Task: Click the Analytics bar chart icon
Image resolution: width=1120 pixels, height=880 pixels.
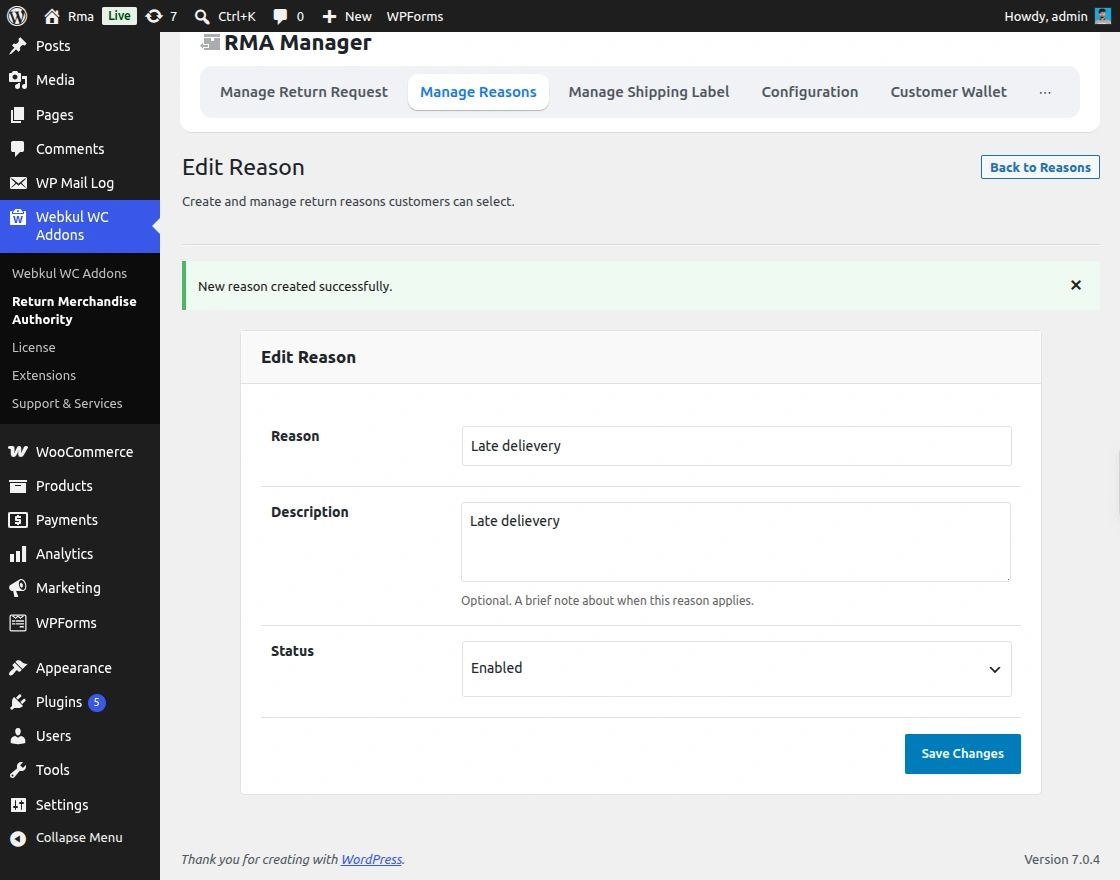Action: click(x=18, y=554)
